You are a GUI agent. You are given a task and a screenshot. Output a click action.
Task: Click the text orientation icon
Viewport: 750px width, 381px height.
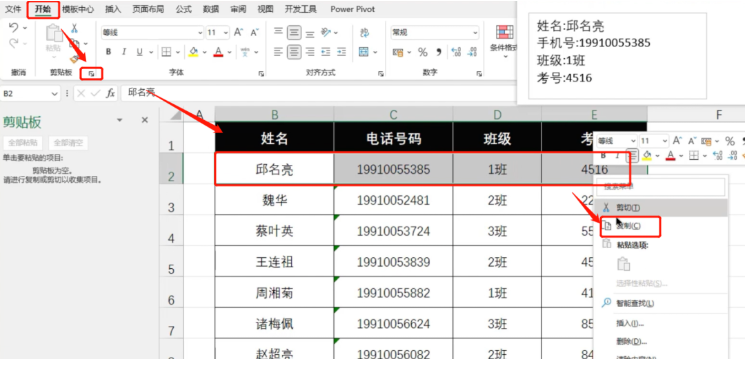click(326, 32)
